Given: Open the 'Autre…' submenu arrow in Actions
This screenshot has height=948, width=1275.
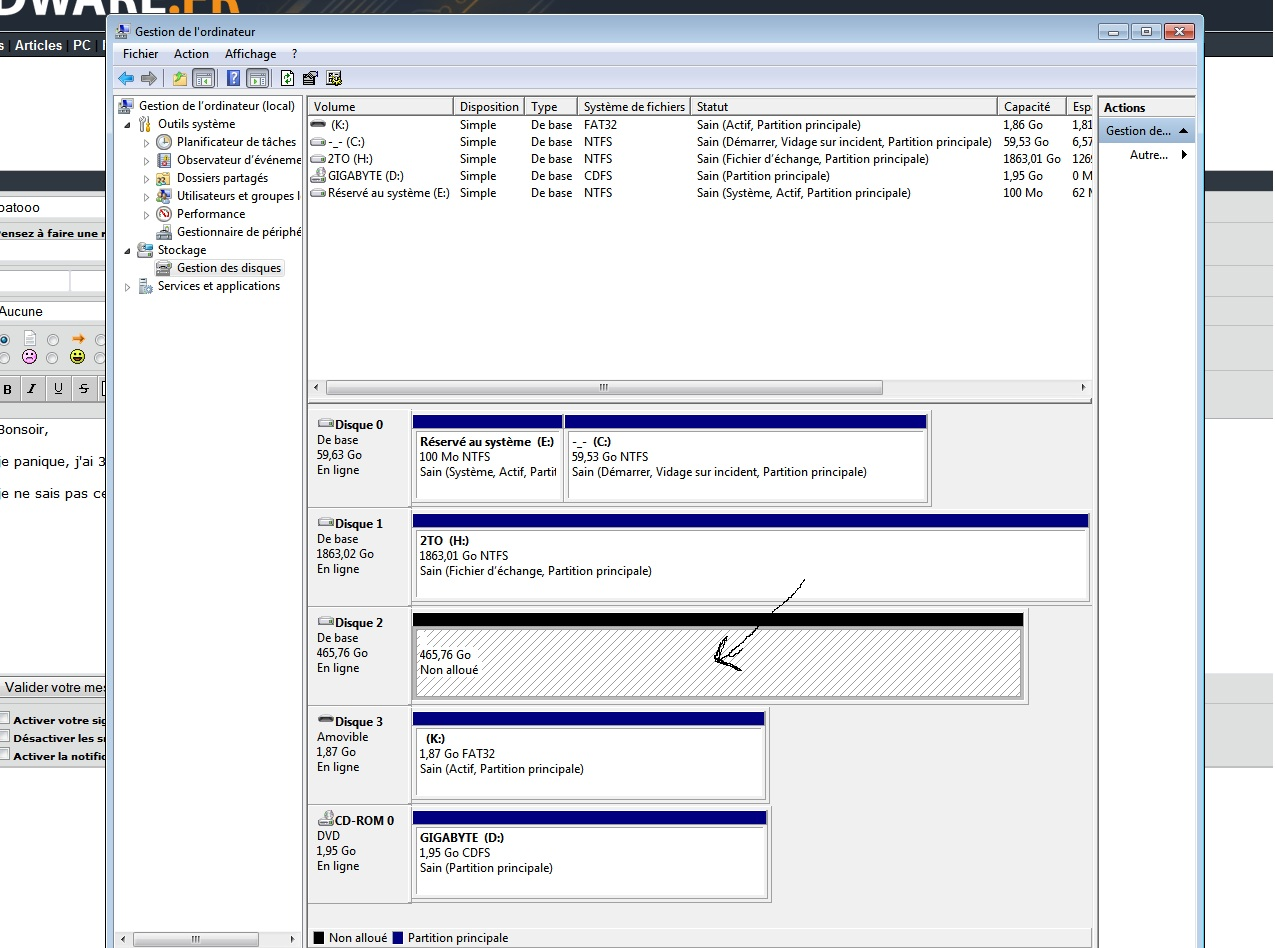Looking at the screenshot, I should coord(1185,155).
